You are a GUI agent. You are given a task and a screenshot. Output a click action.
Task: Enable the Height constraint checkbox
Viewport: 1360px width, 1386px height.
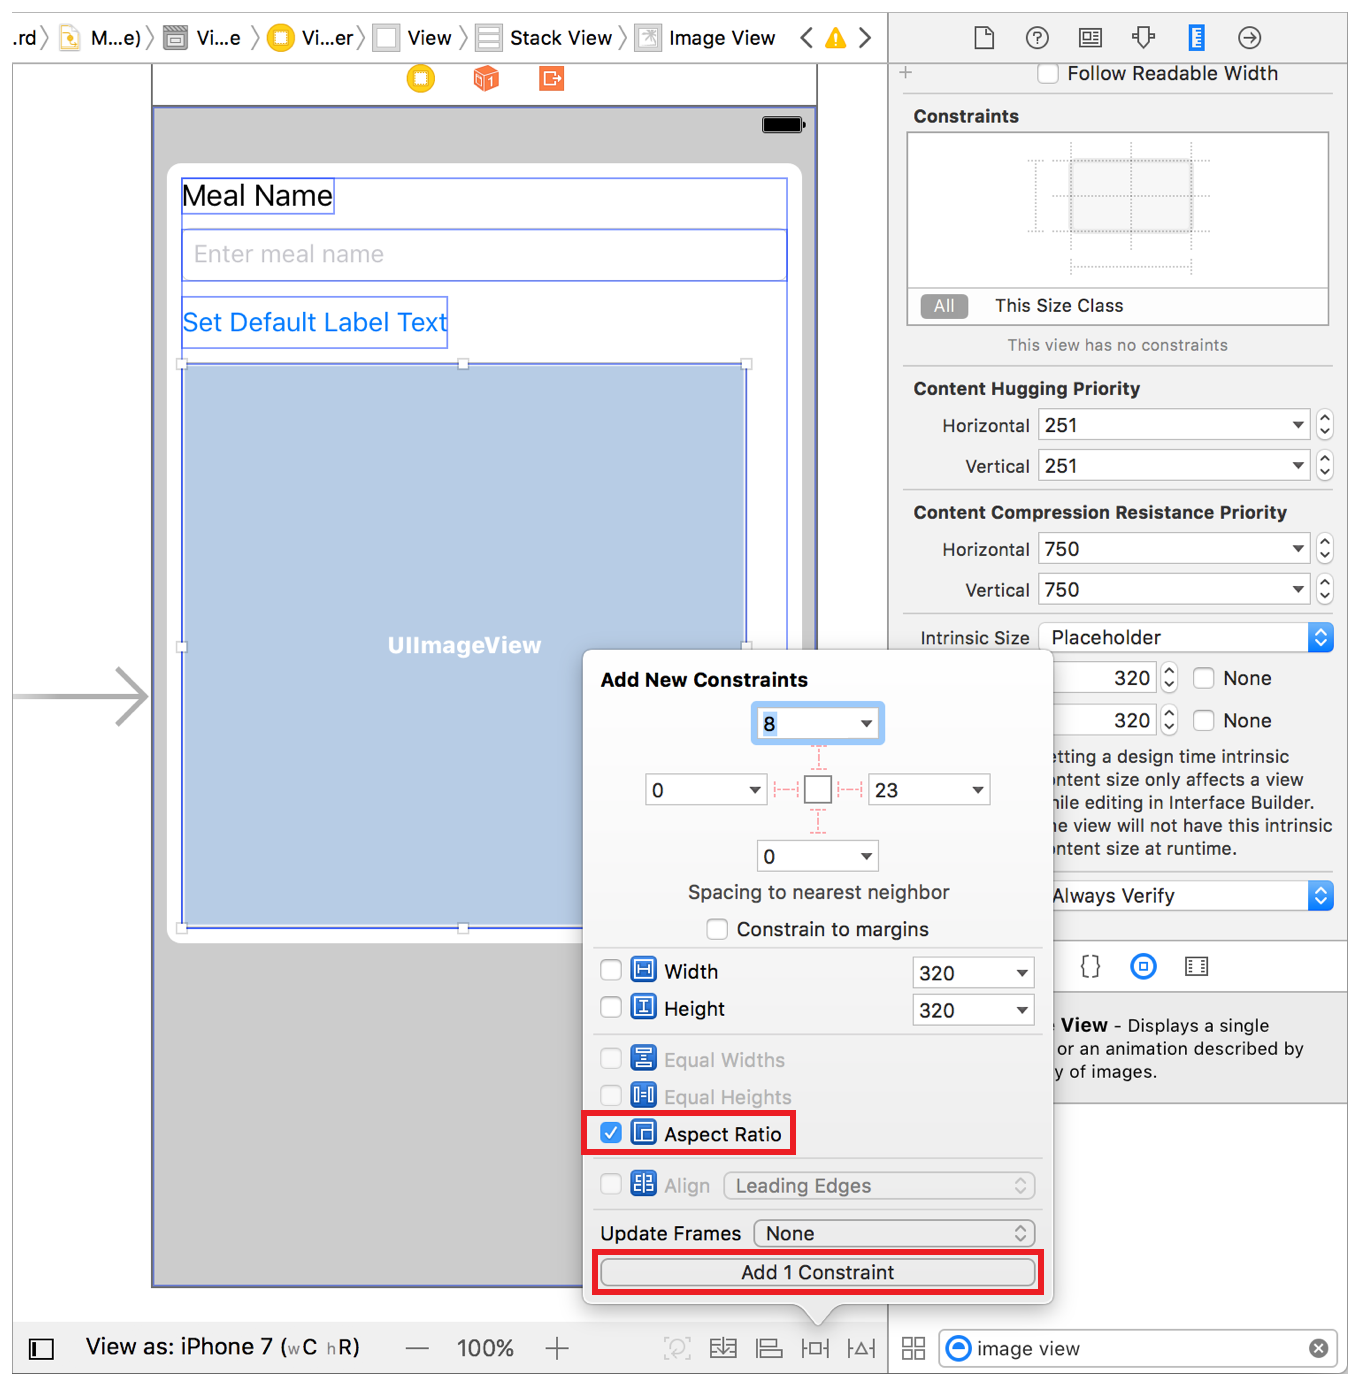coord(611,1008)
